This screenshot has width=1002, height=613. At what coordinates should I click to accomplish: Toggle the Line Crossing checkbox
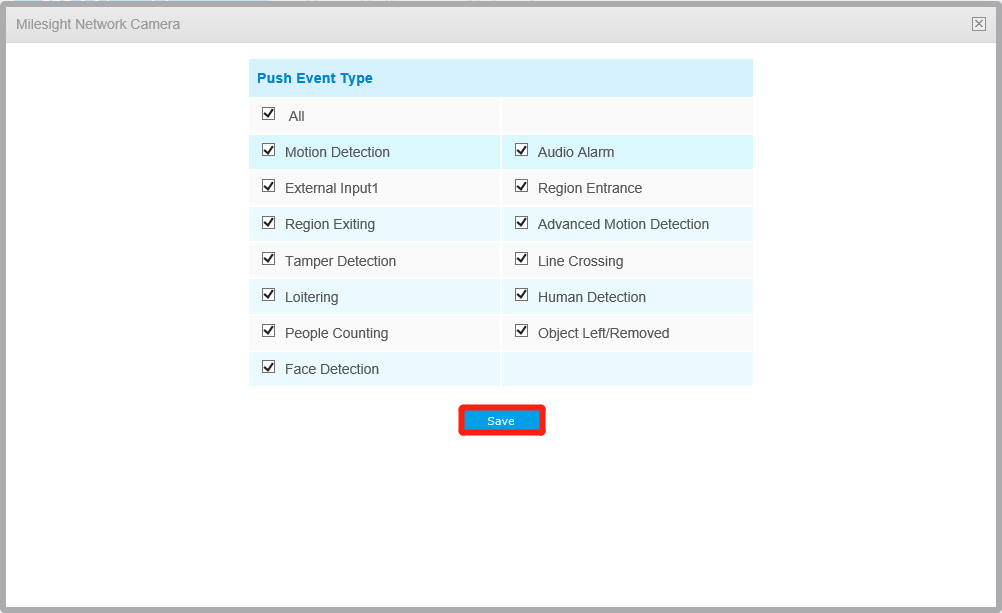point(521,259)
